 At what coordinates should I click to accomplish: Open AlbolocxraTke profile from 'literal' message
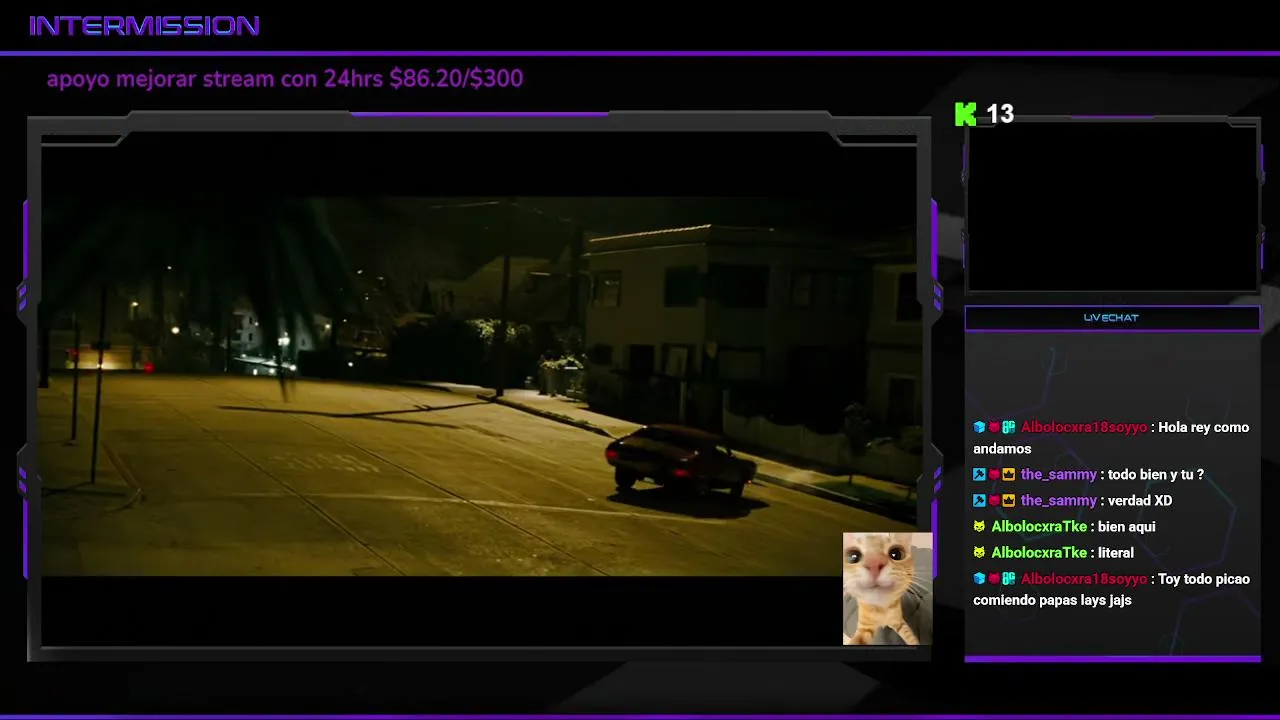pyautogui.click(x=1039, y=553)
